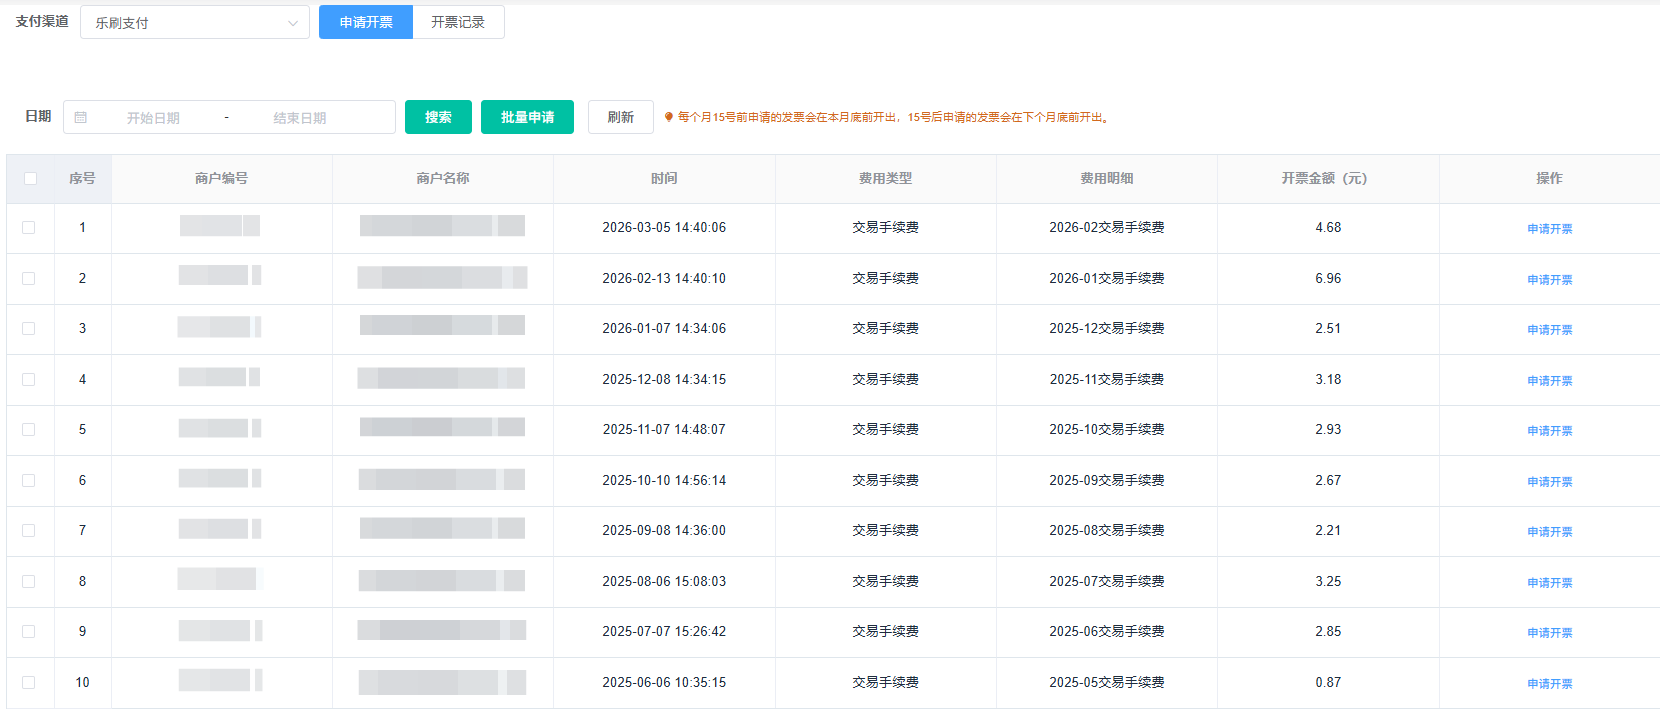Viewport: 1660px width, 715px height.
Task: Toggle the select-all checkbox in table header
Action: coord(30,178)
